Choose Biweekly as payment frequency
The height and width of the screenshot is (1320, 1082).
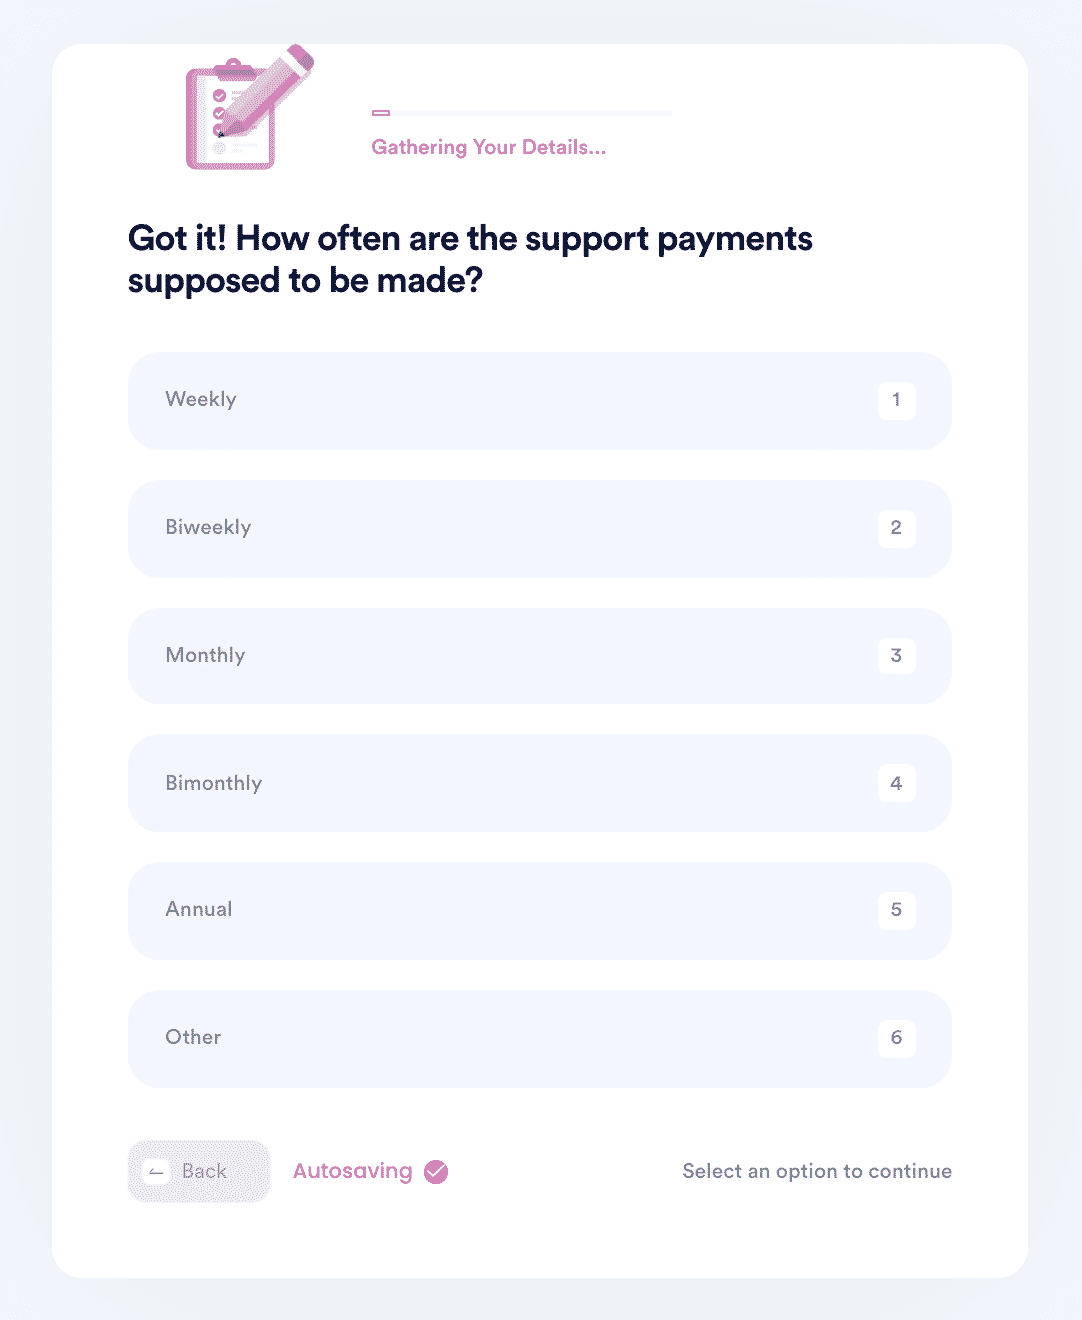[x=540, y=528]
